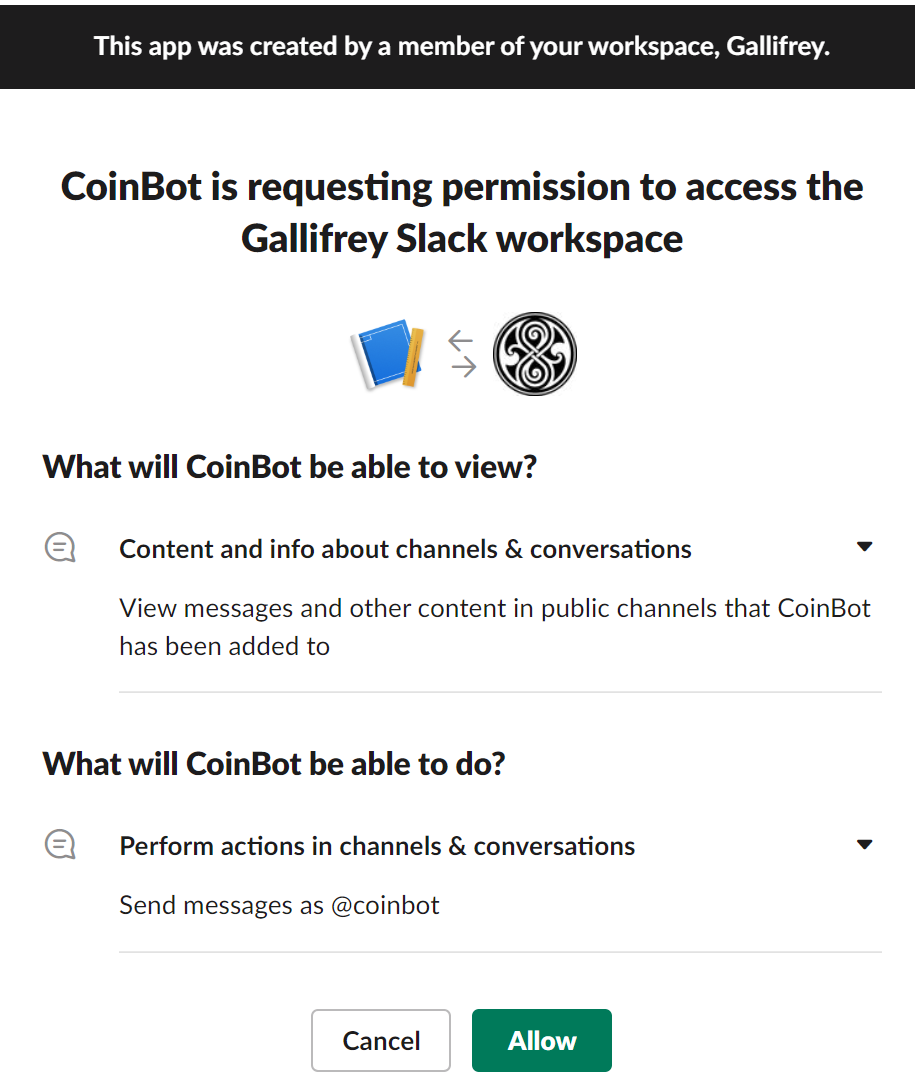This screenshot has height=1081, width=915.
Task: Collapse the Content and info permissions arrow
Action: point(864,547)
